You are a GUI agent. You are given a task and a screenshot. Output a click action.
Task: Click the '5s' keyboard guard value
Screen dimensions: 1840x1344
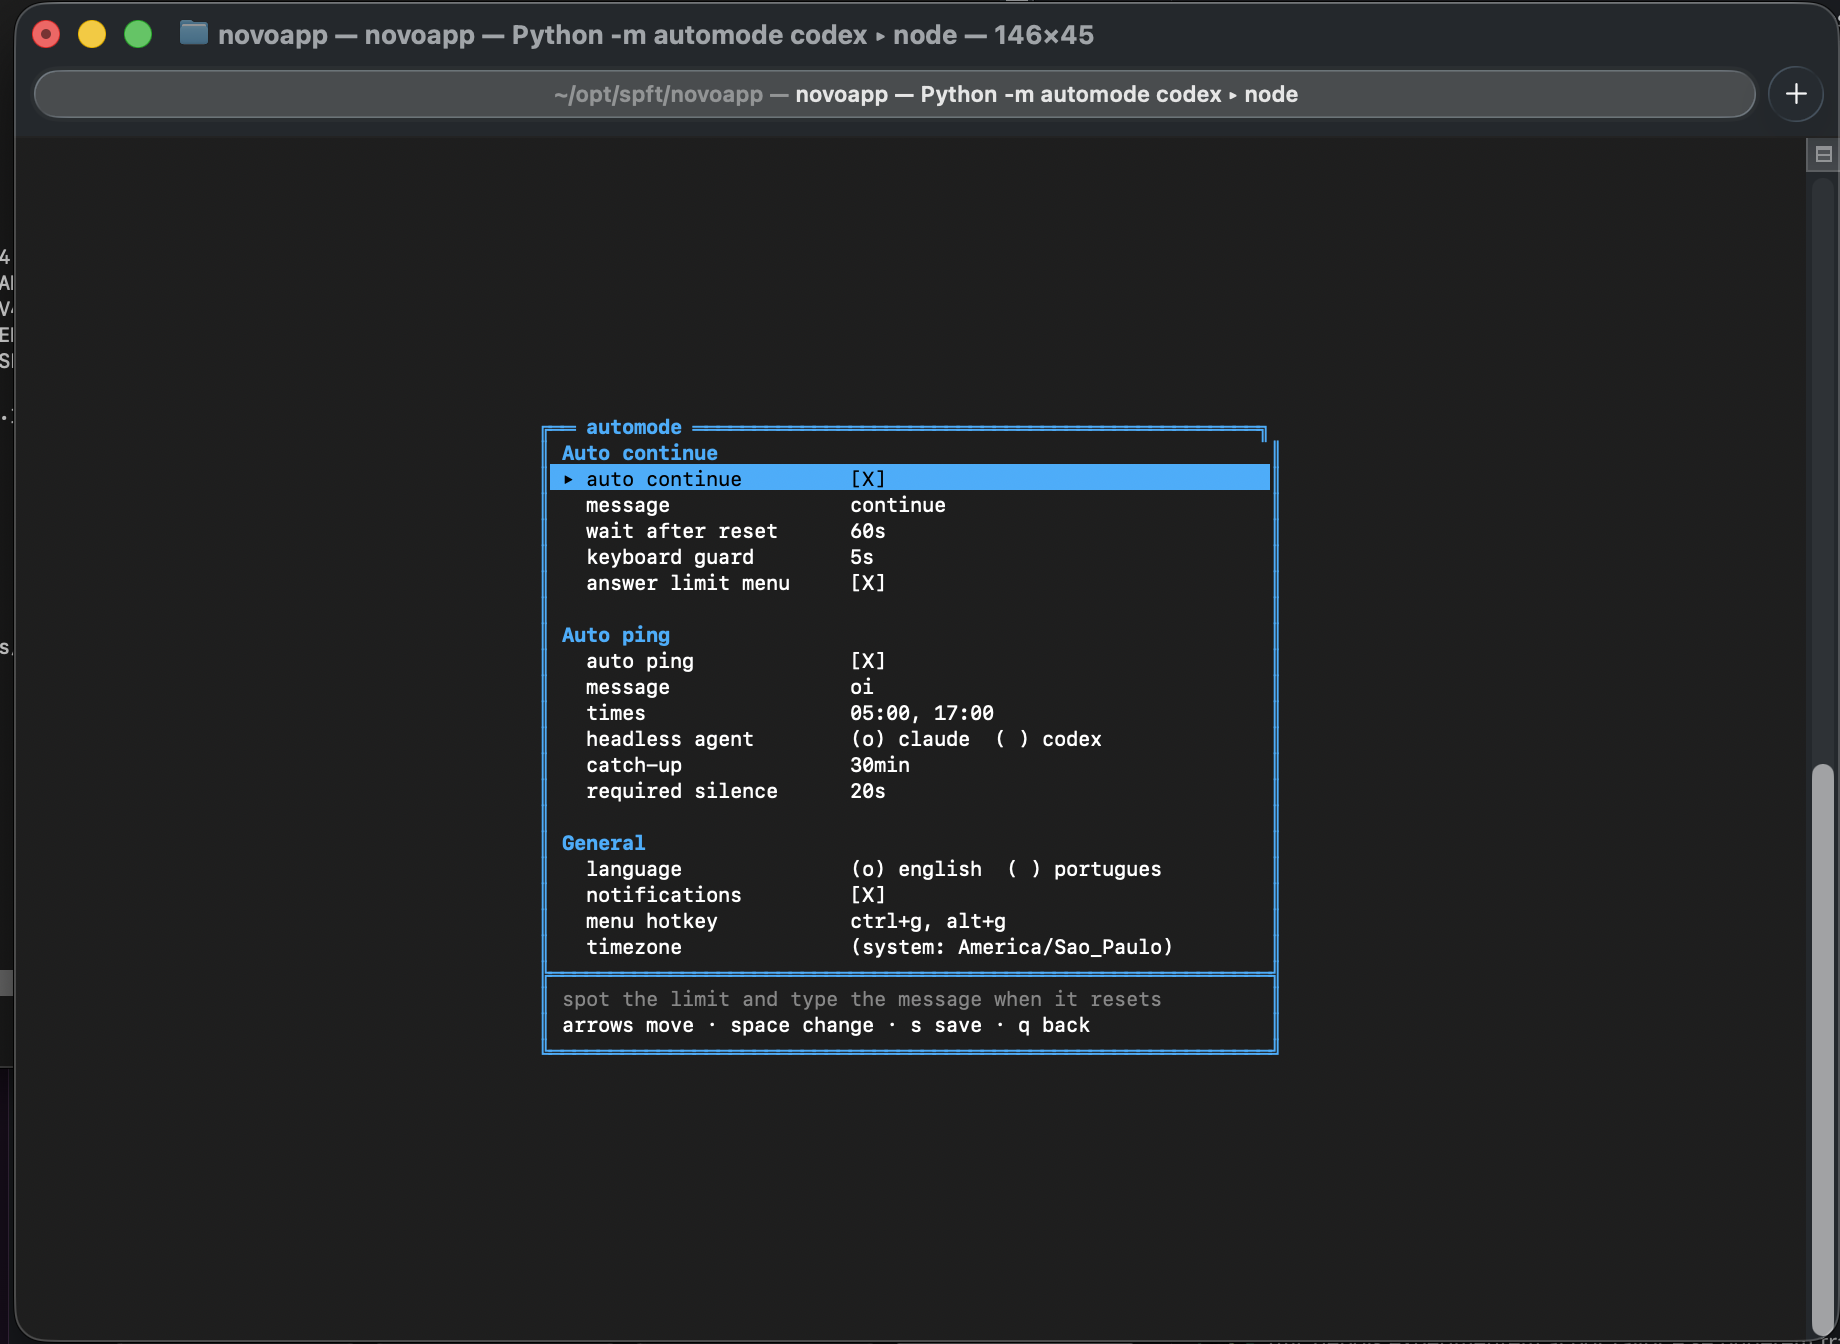point(862,557)
